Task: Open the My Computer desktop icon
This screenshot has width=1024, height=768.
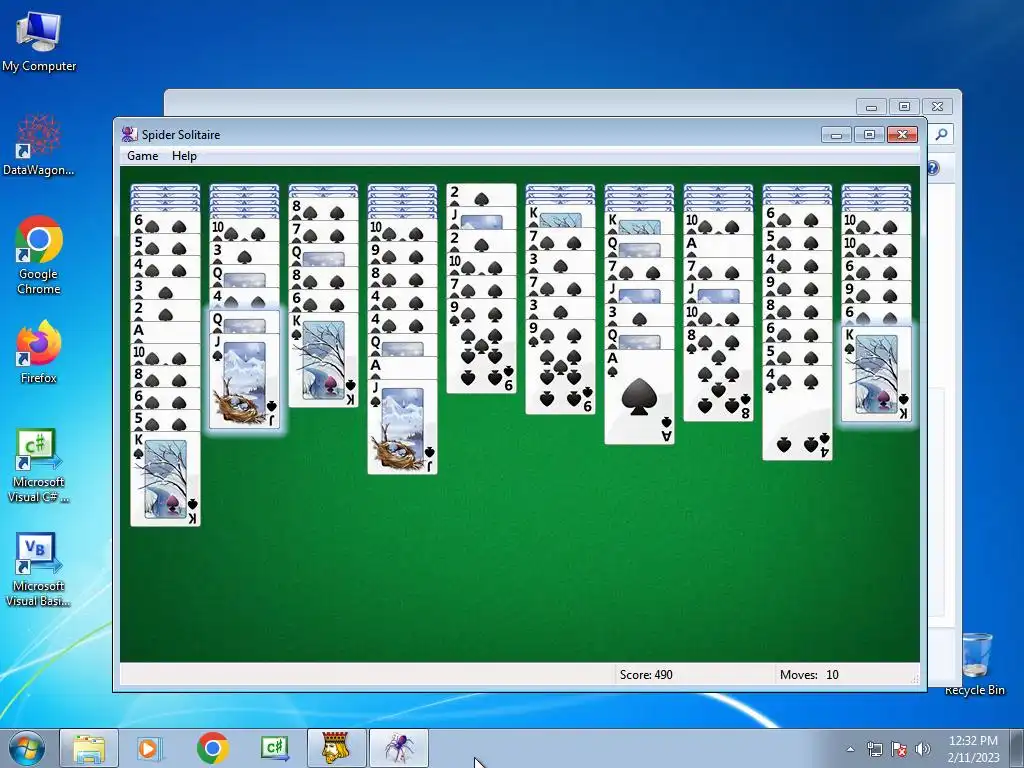Action: click(39, 41)
